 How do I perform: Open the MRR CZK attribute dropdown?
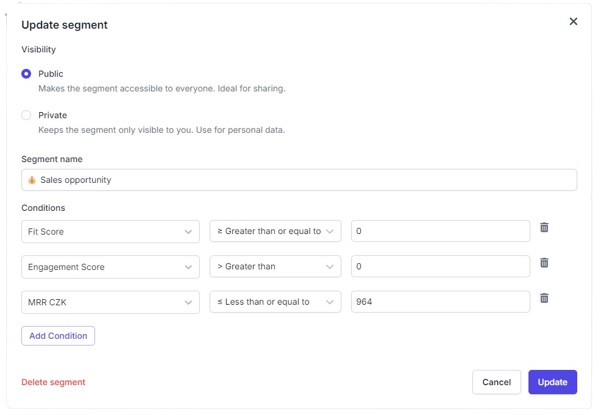pyautogui.click(x=110, y=302)
